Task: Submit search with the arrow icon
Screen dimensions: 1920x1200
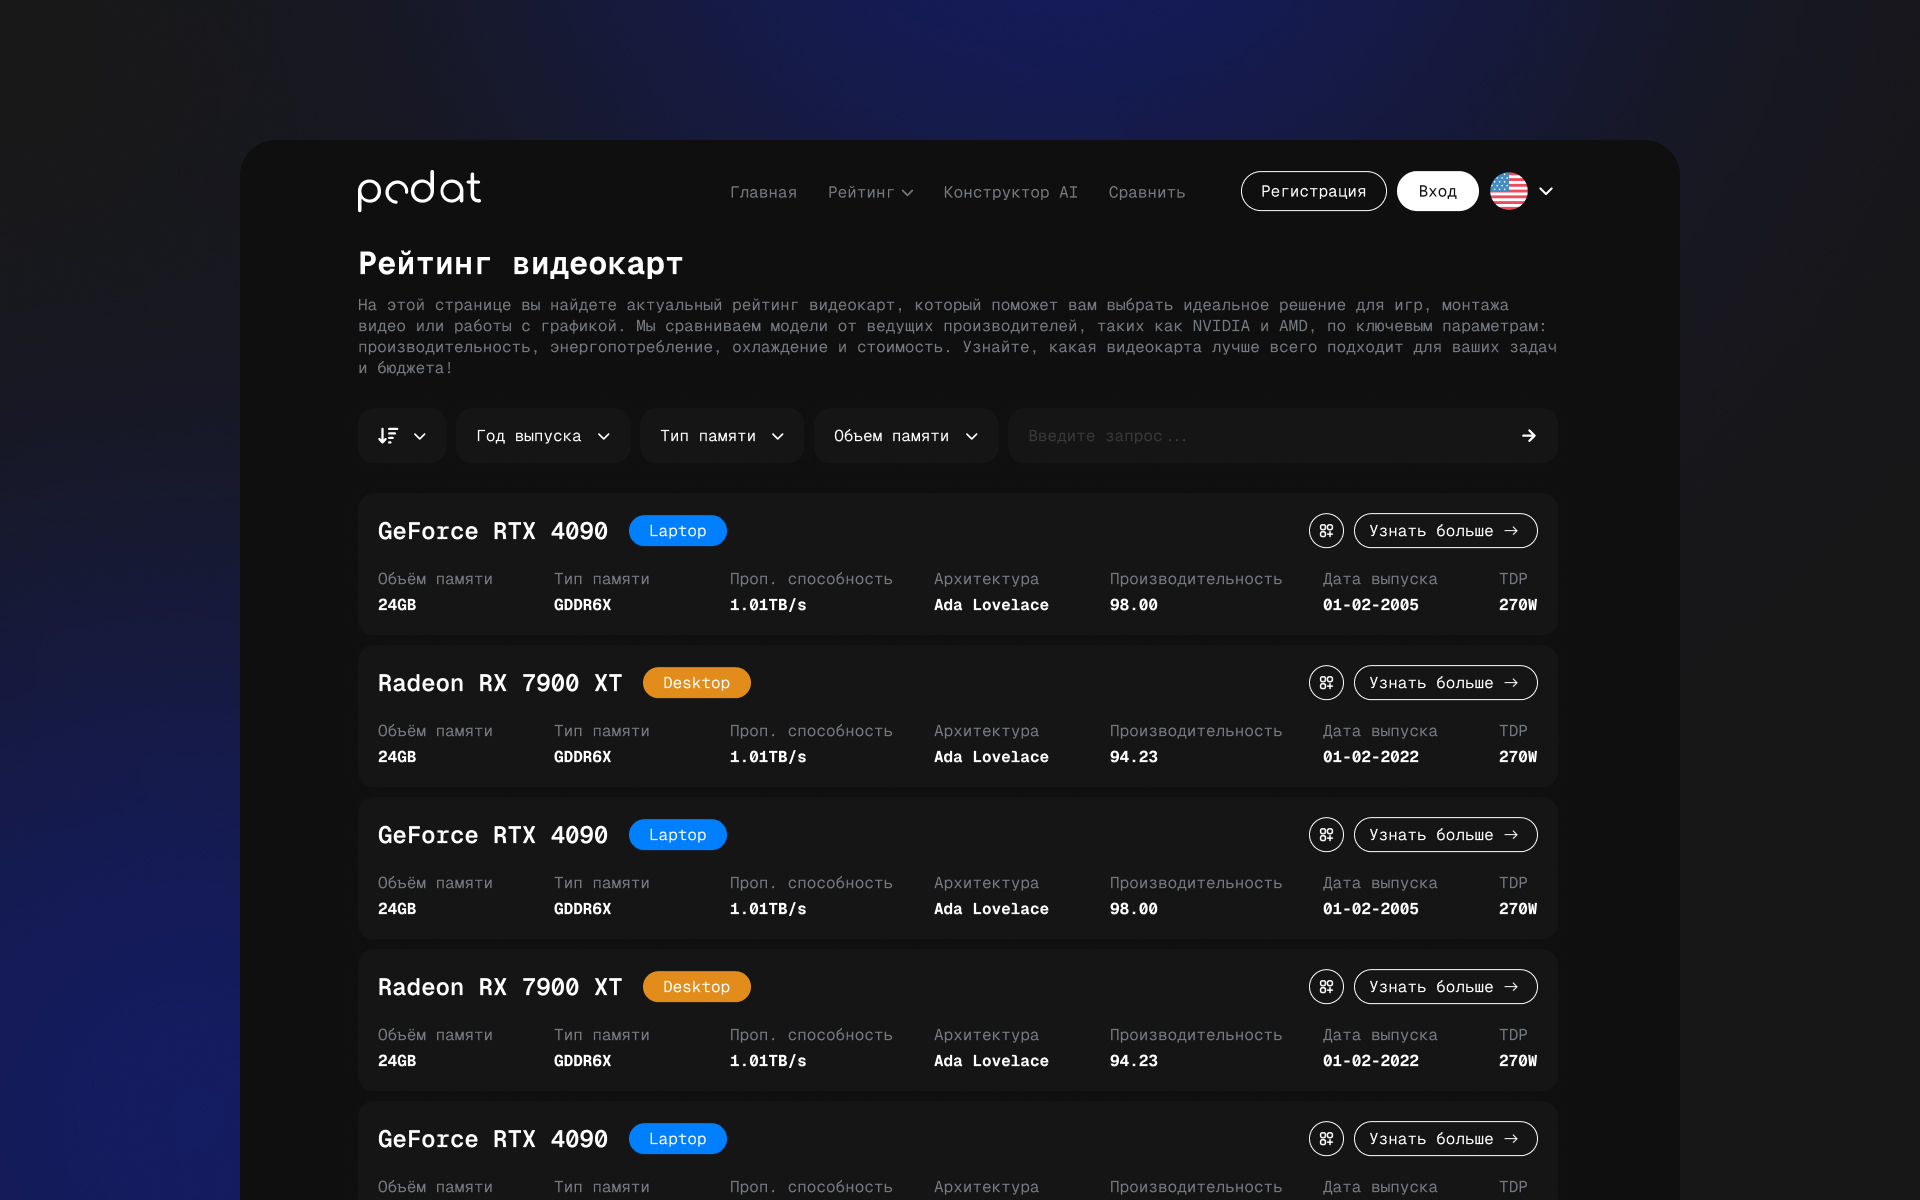Action: 1528,436
